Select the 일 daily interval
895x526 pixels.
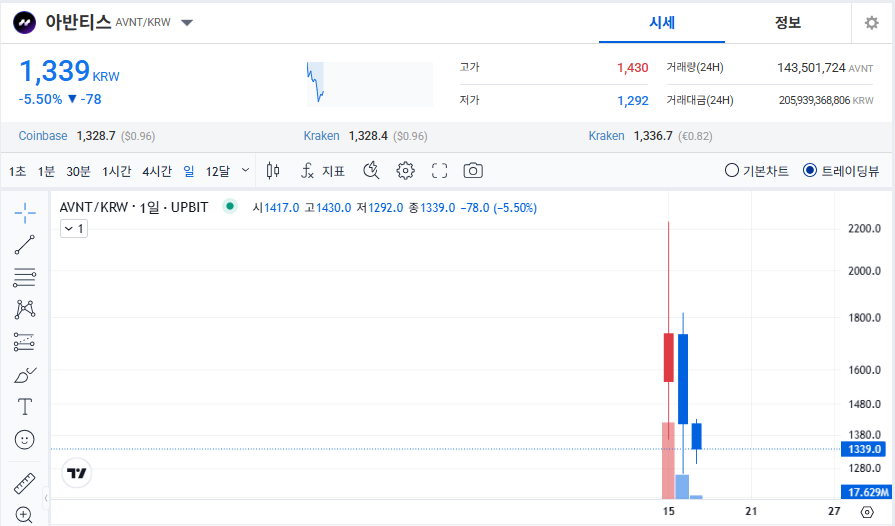tap(189, 171)
